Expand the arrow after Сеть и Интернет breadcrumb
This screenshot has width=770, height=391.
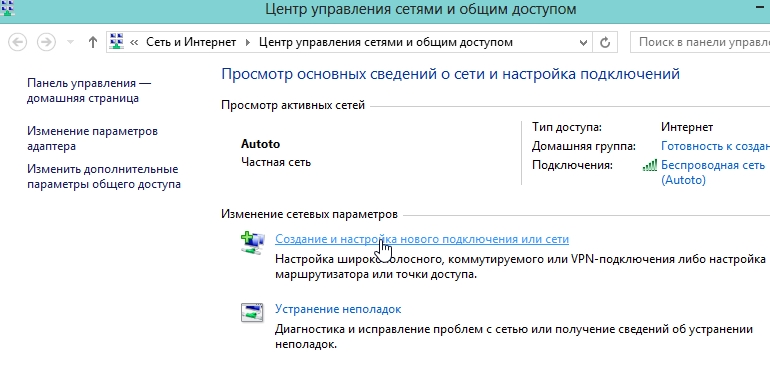pyautogui.click(x=248, y=43)
